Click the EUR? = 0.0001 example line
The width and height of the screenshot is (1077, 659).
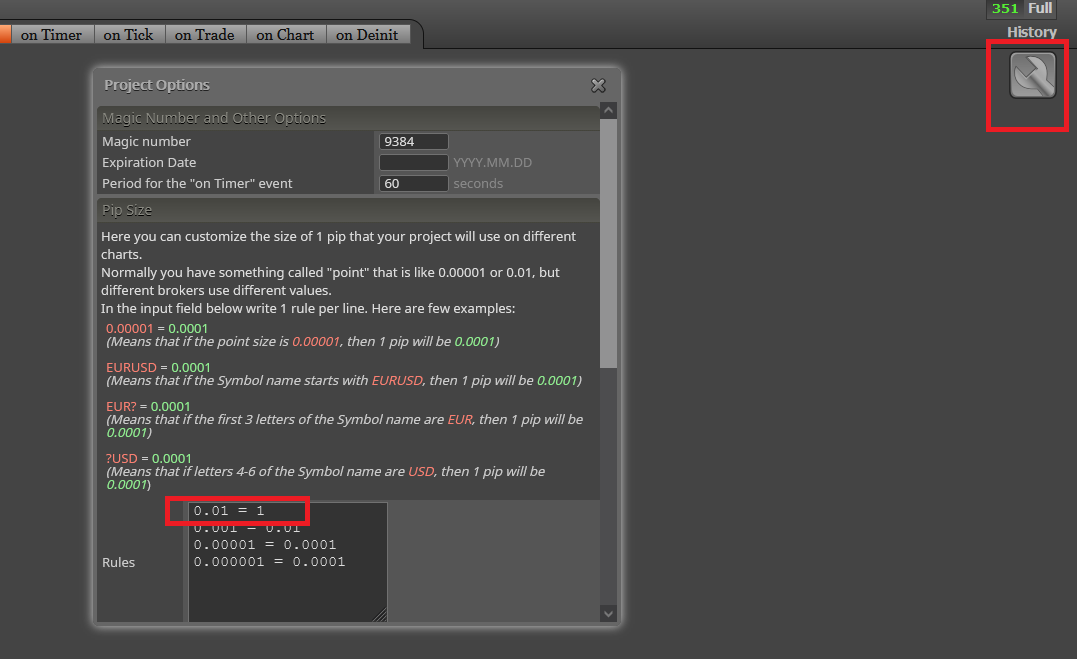[x=148, y=407]
